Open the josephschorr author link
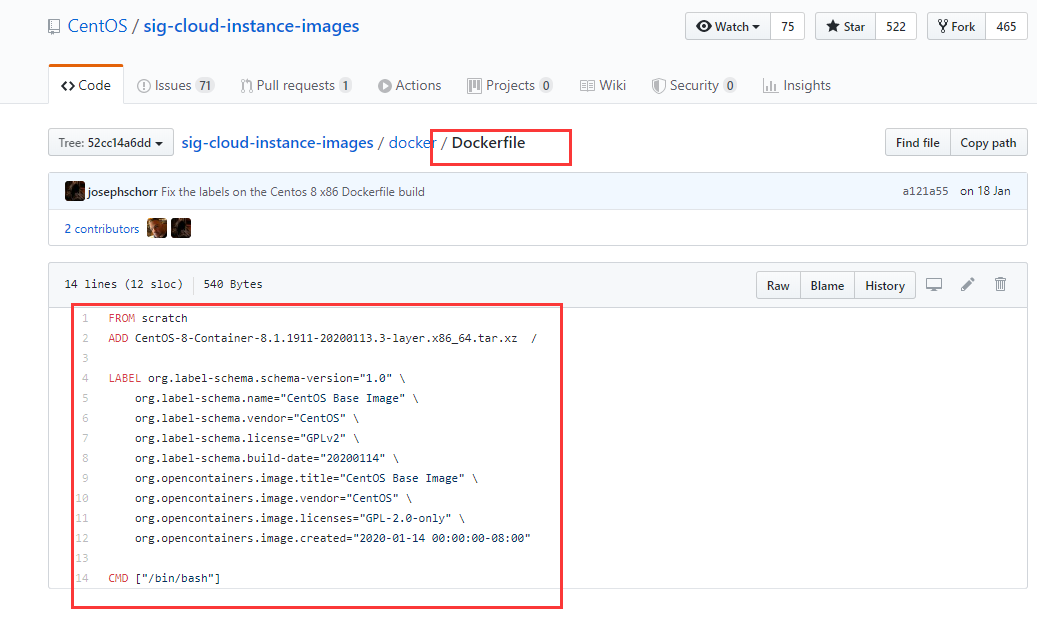Viewport: 1037px width, 622px height. 122,192
